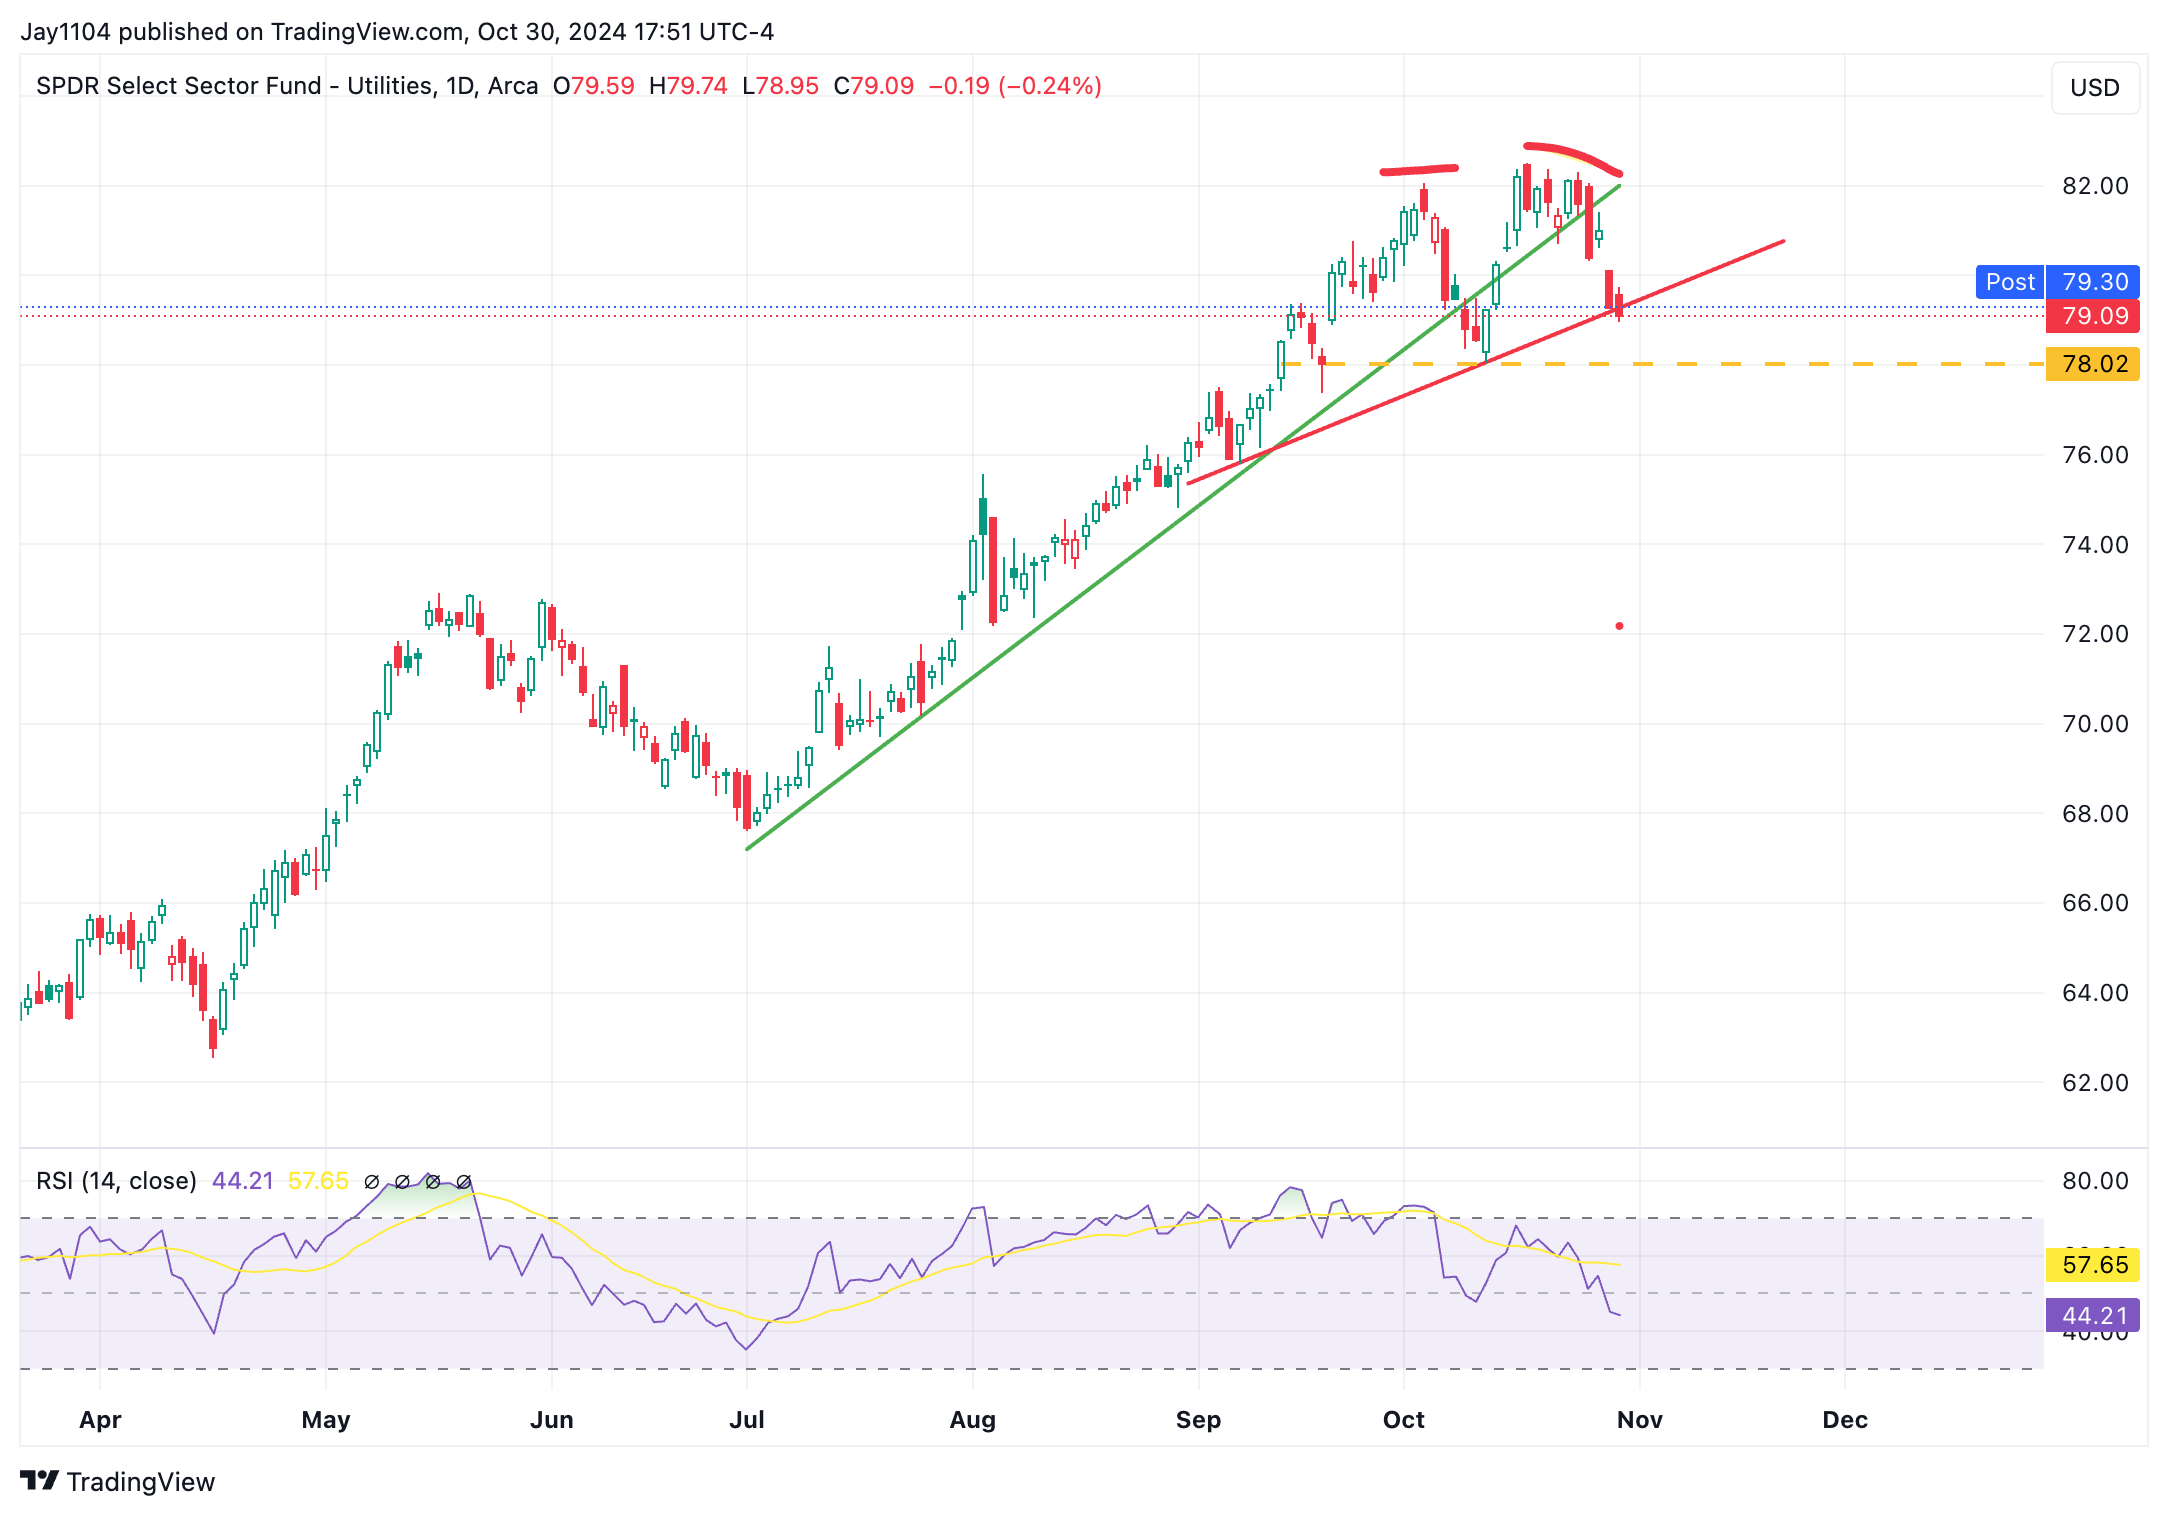Click the low value L78.95 in header
The height and width of the screenshot is (1516, 2168).
click(x=780, y=86)
